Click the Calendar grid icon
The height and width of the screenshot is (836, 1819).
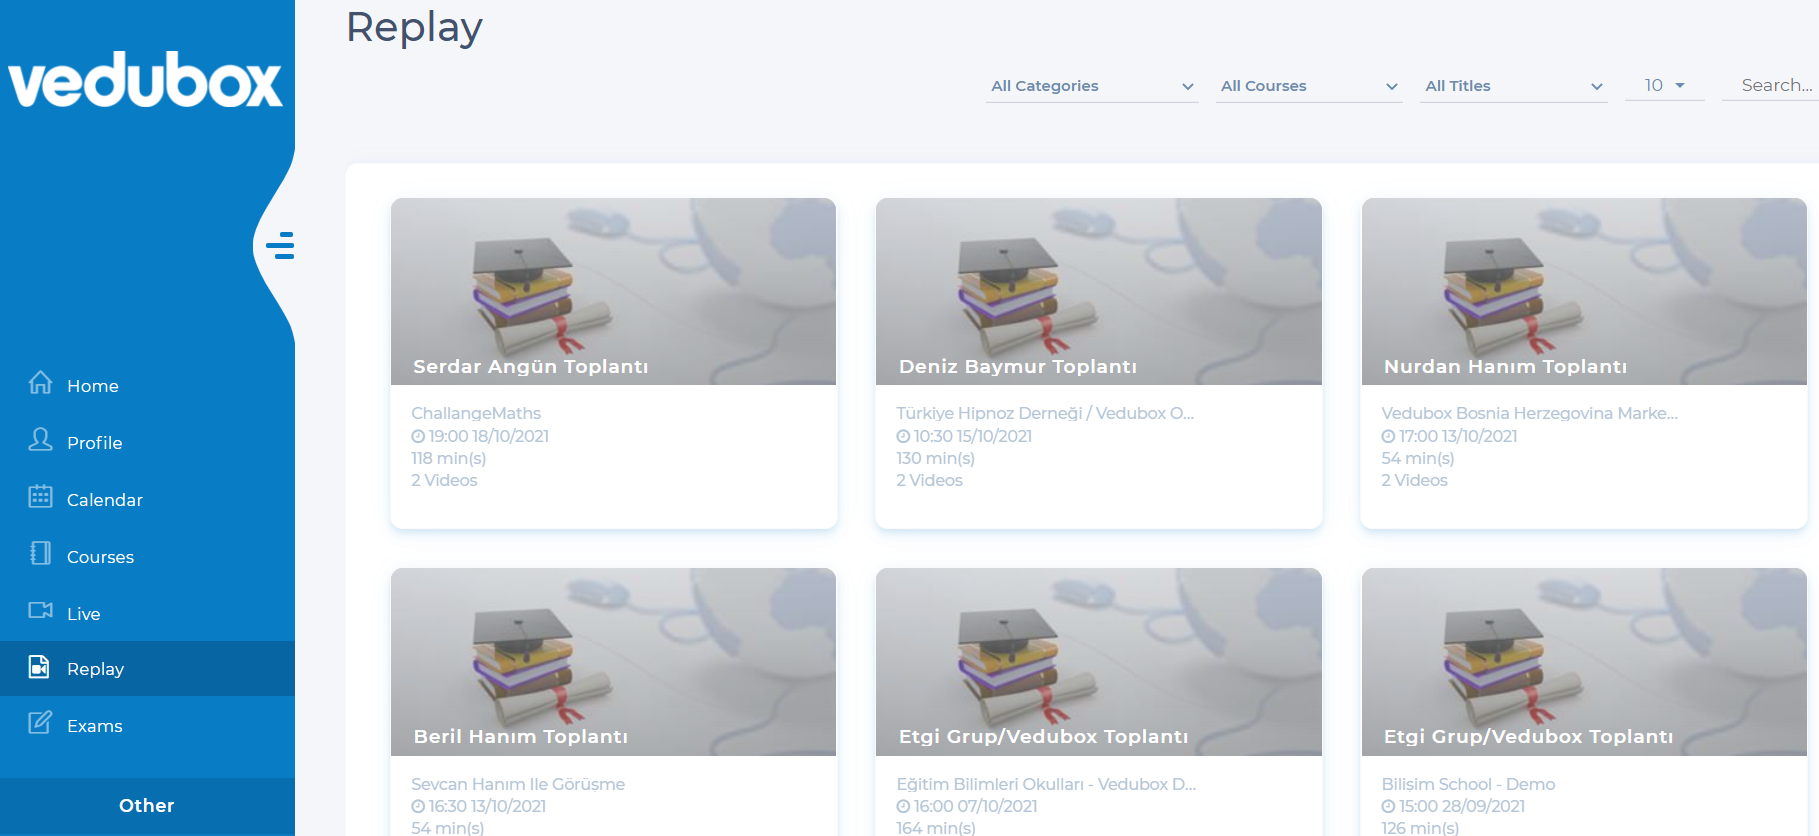point(40,497)
